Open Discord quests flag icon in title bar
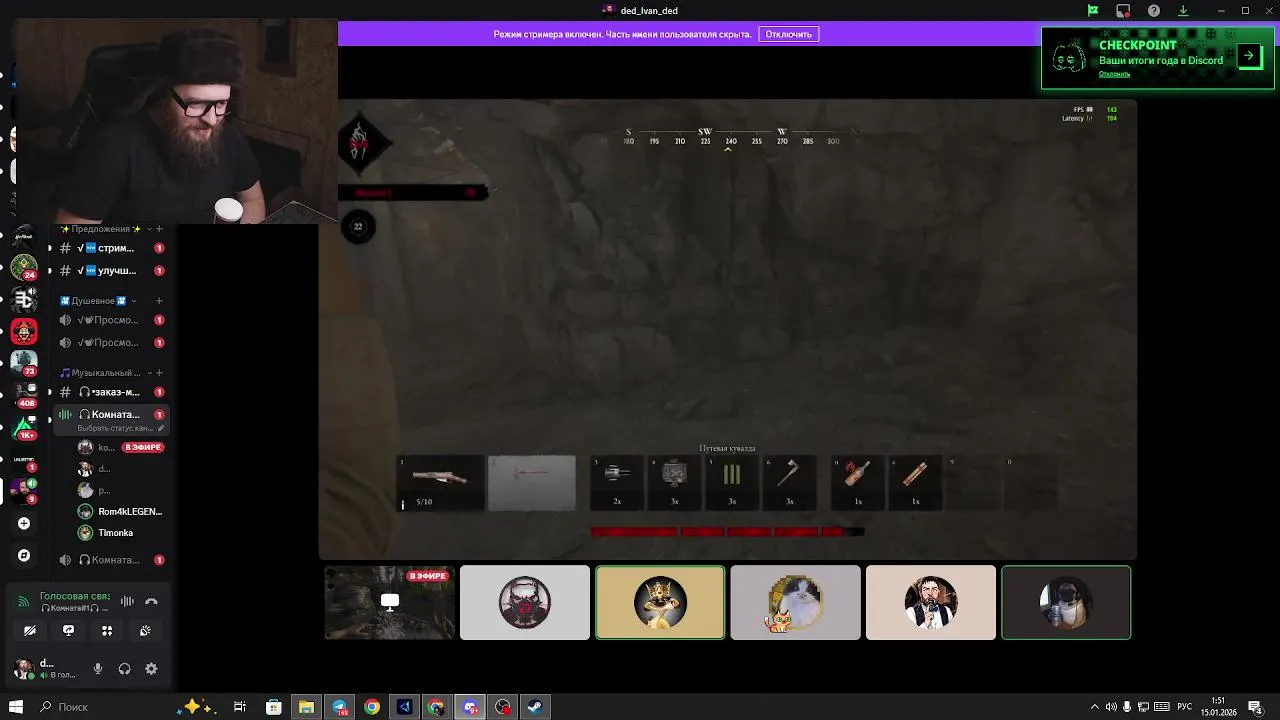Image resolution: width=1280 pixels, height=720 pixels. [1093, 11]
